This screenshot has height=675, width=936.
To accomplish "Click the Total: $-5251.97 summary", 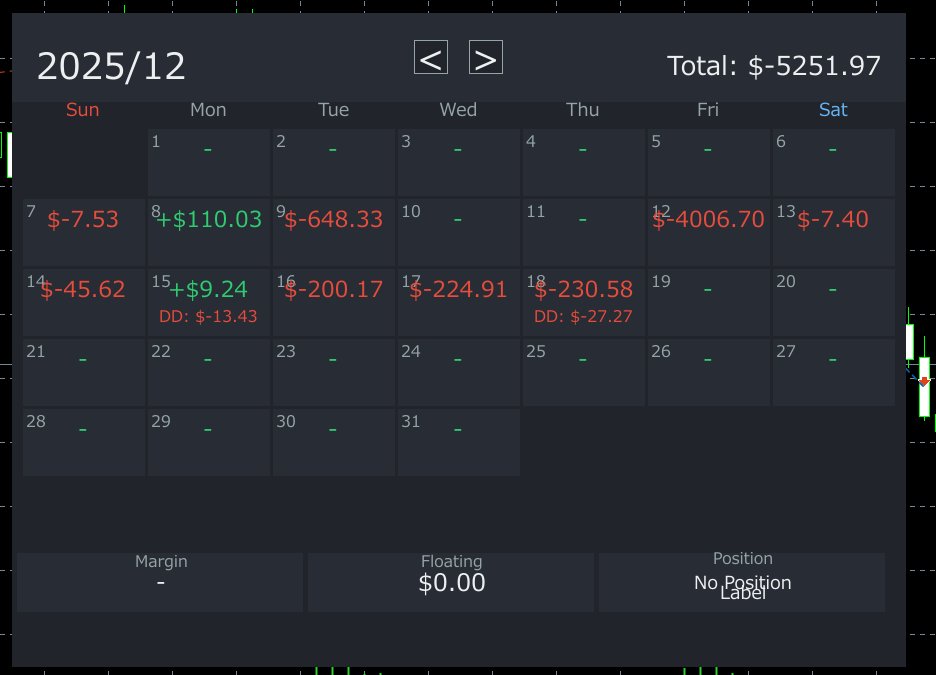I will [774, 66].
